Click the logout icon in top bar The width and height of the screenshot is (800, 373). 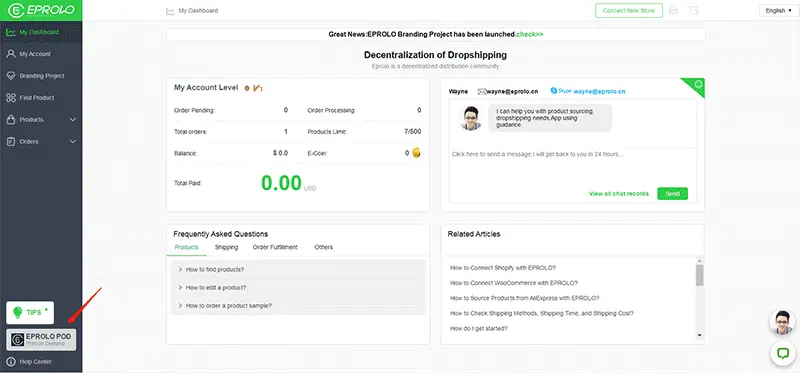point(694,11)
